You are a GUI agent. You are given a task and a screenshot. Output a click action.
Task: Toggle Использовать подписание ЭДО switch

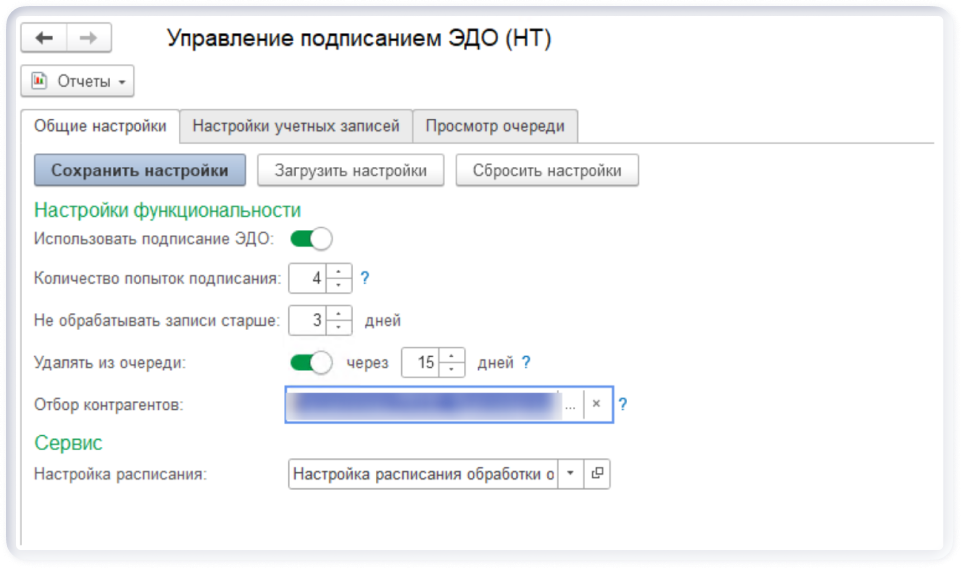(x=310, y=239)
